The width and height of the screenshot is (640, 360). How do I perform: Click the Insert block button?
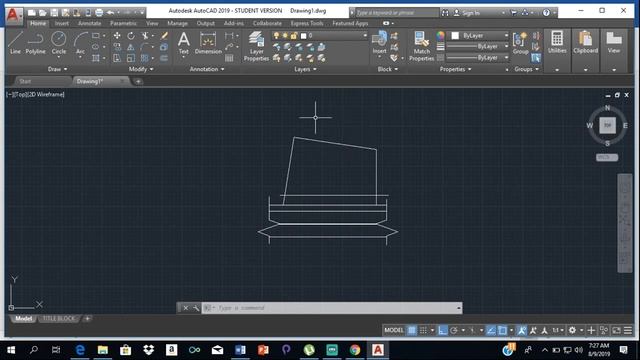pos(379,43)
